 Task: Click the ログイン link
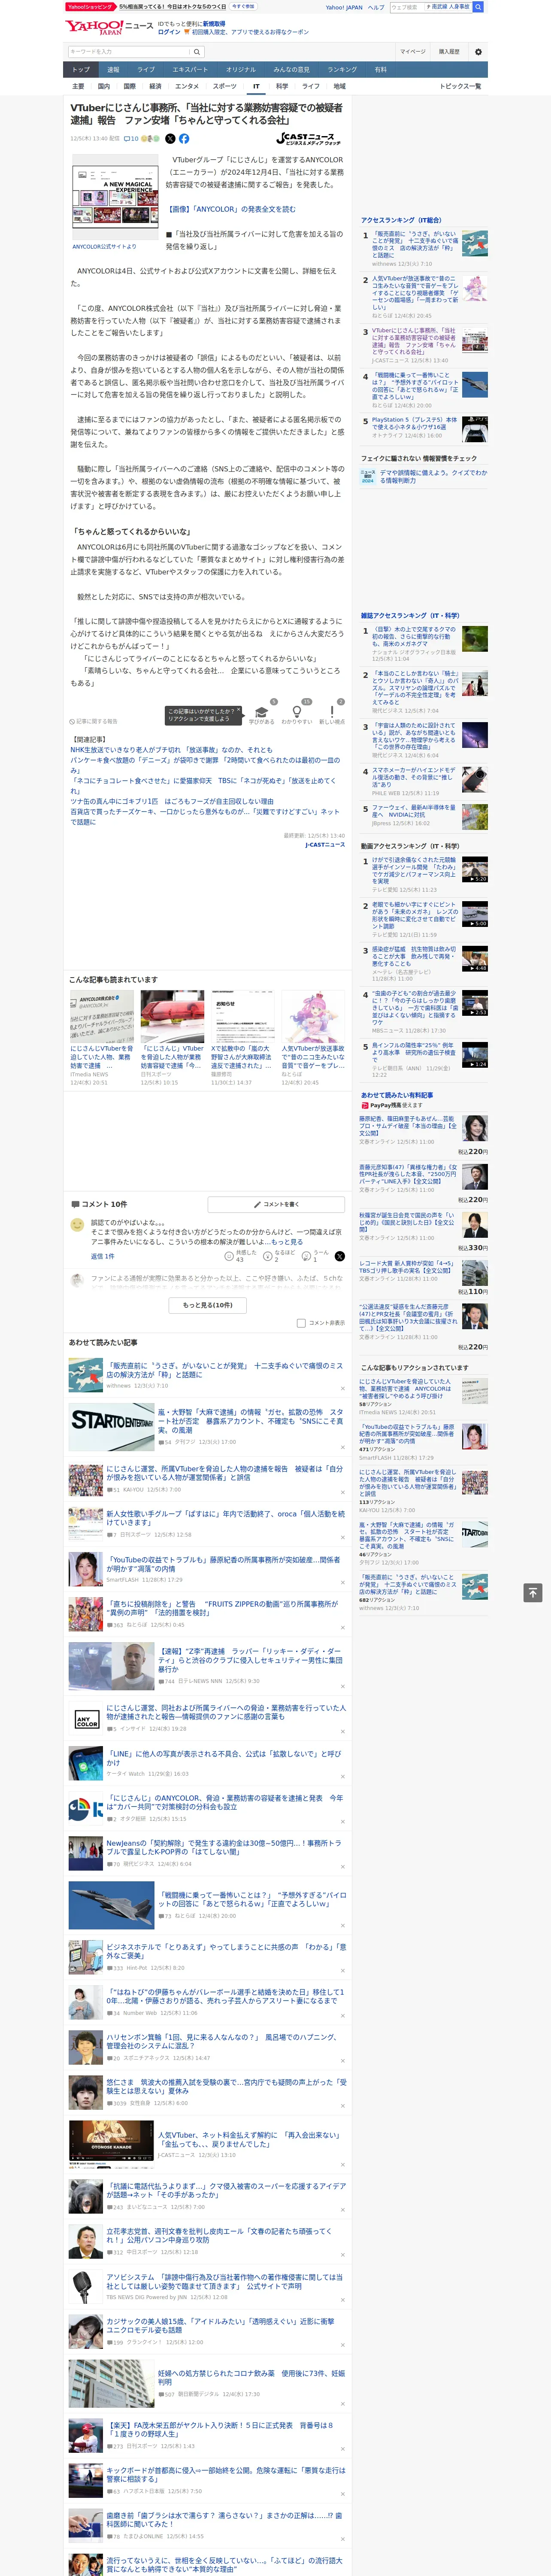pos(169,32)
